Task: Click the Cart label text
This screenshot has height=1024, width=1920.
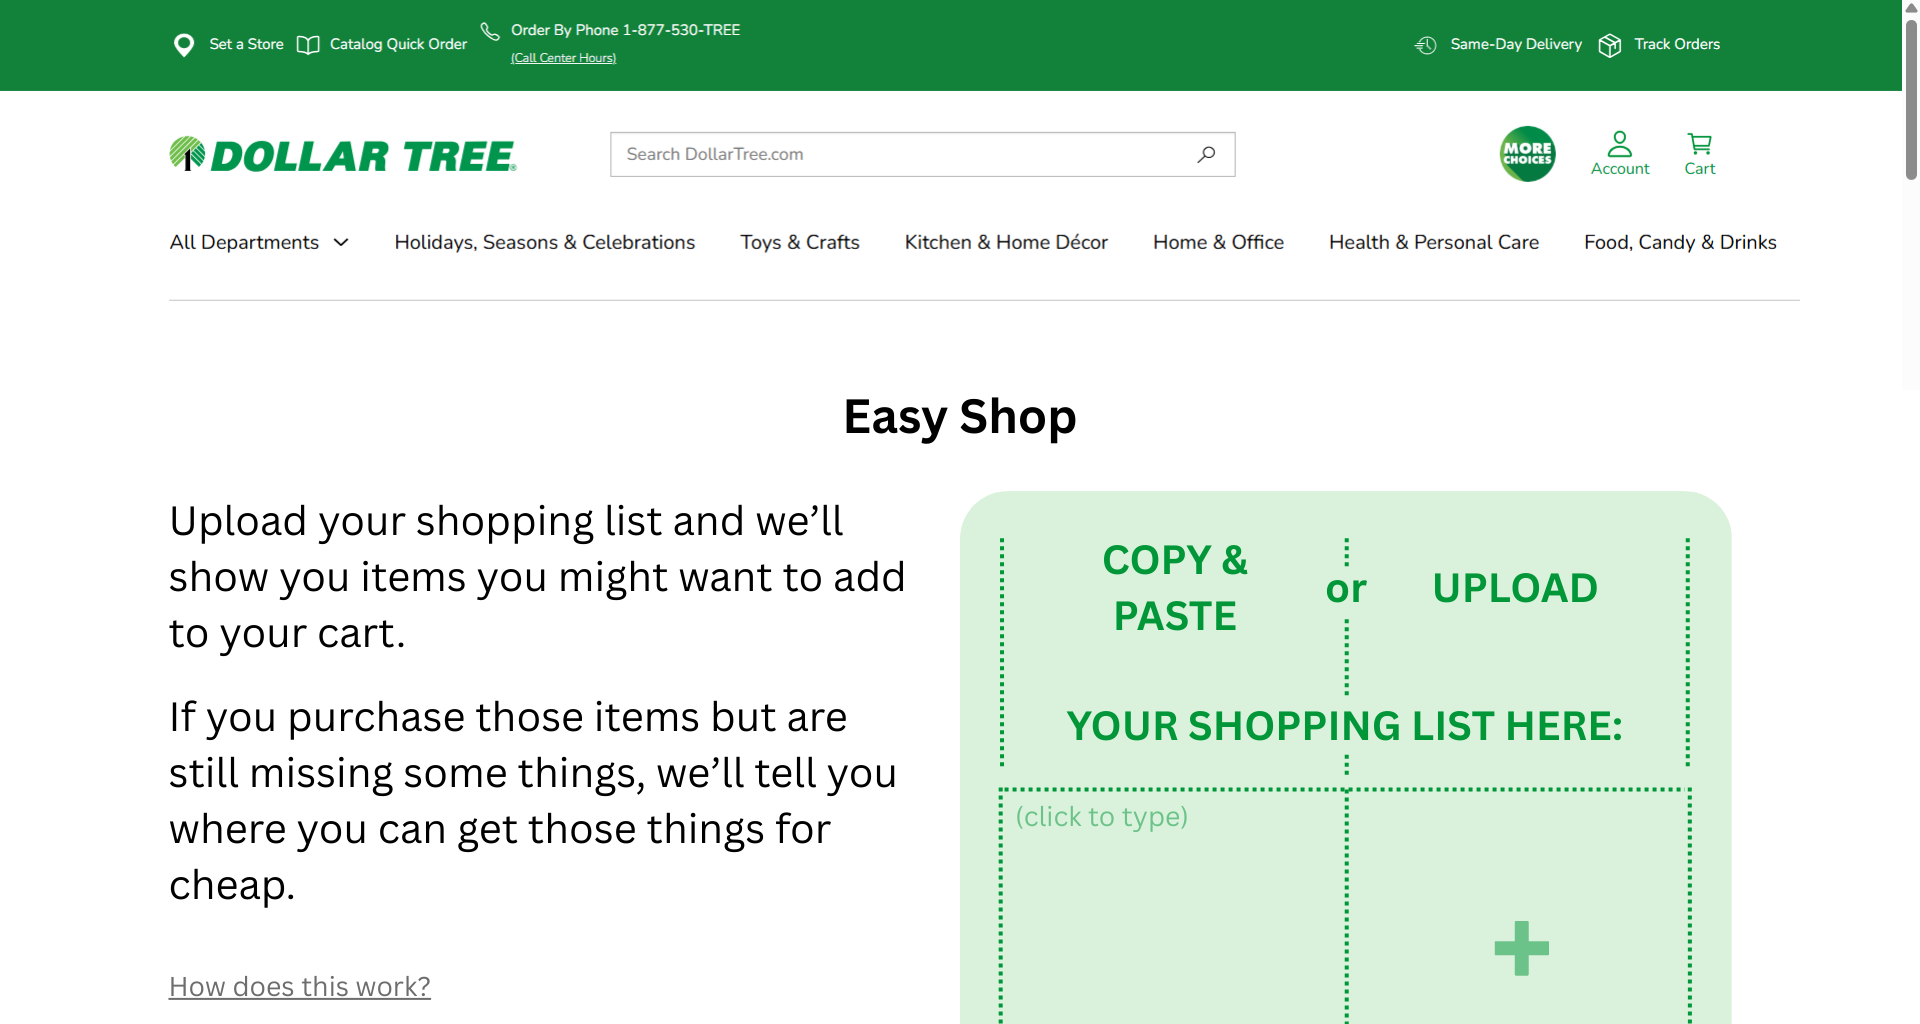Action: 1700,169
